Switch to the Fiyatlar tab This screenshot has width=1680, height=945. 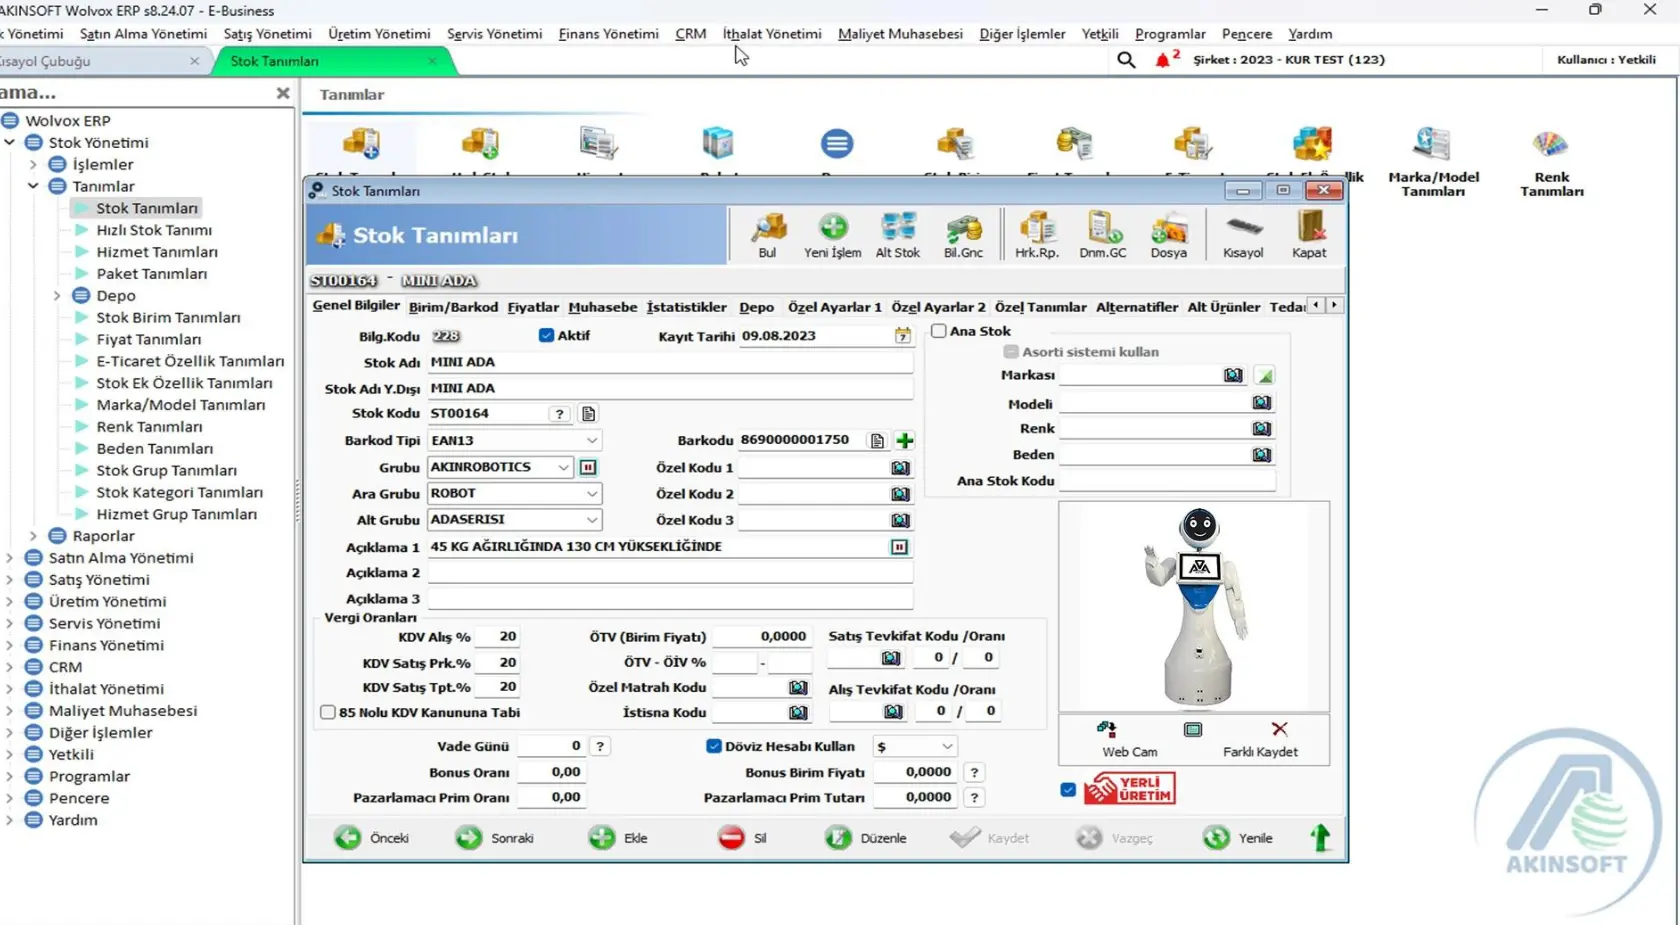(533, 307)
